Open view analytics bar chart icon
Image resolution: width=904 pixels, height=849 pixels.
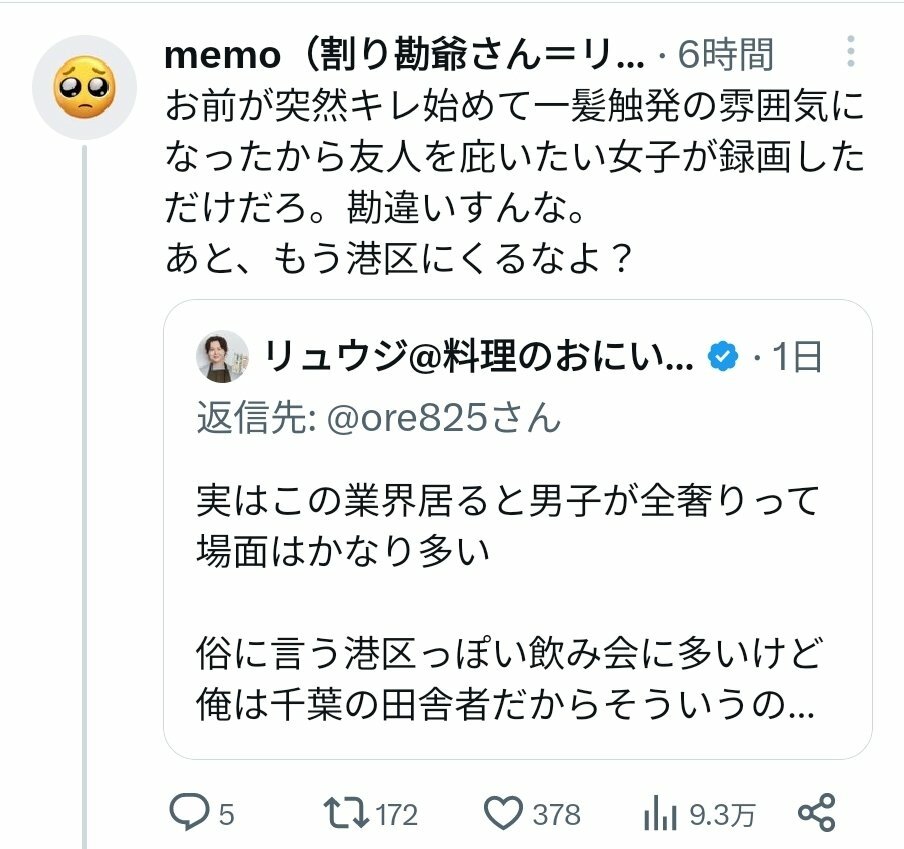(x=662, y=813)
